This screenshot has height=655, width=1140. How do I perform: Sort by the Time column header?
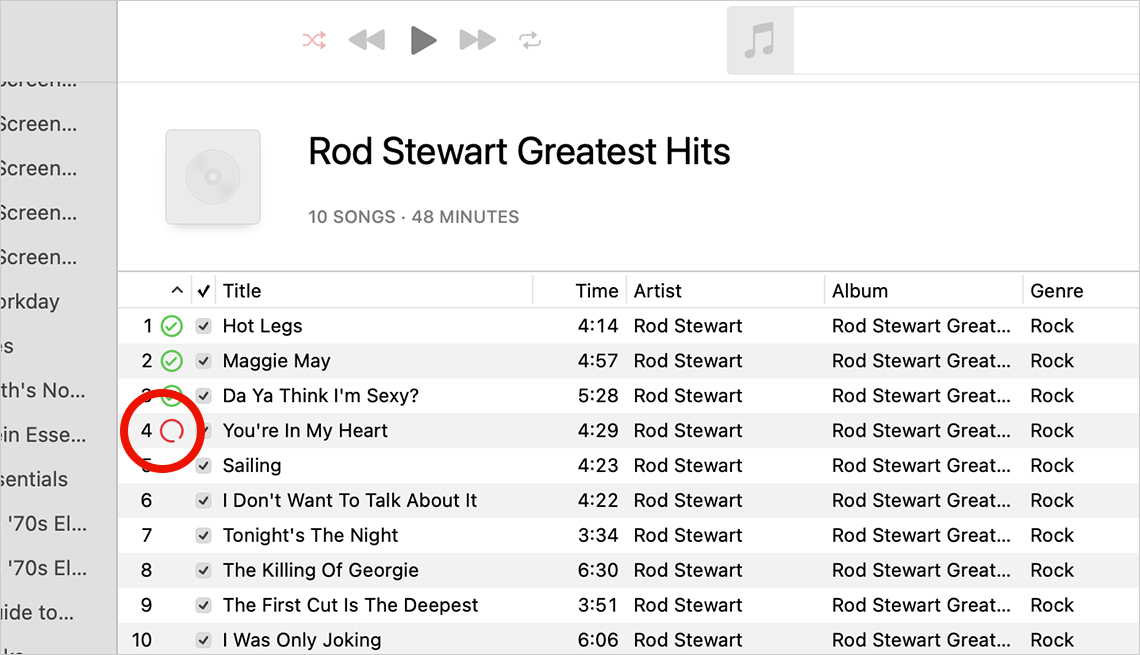[596, 291]
